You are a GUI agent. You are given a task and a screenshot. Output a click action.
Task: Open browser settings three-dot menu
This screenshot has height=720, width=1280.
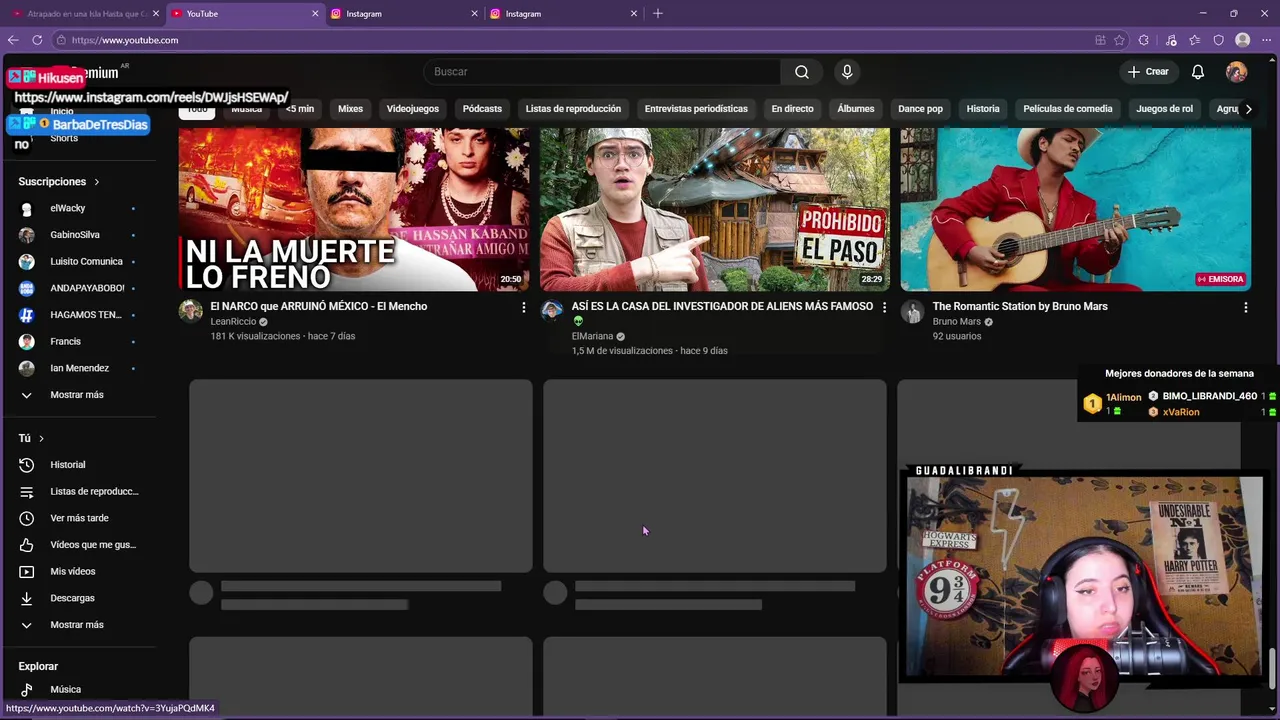point(1266,40)
